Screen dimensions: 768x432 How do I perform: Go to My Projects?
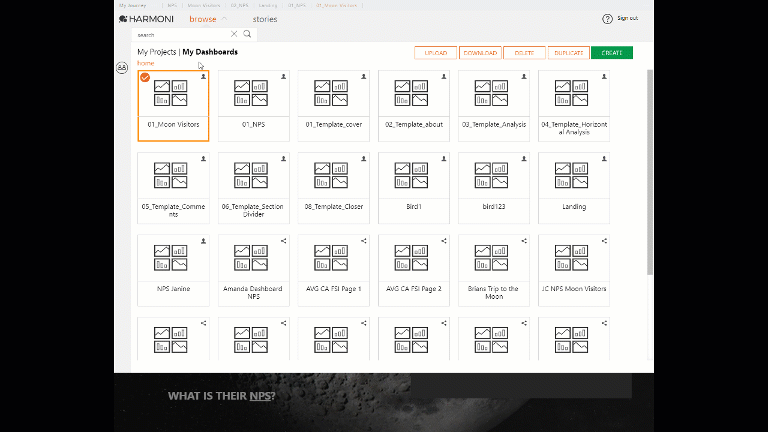(x=157, y=52)
